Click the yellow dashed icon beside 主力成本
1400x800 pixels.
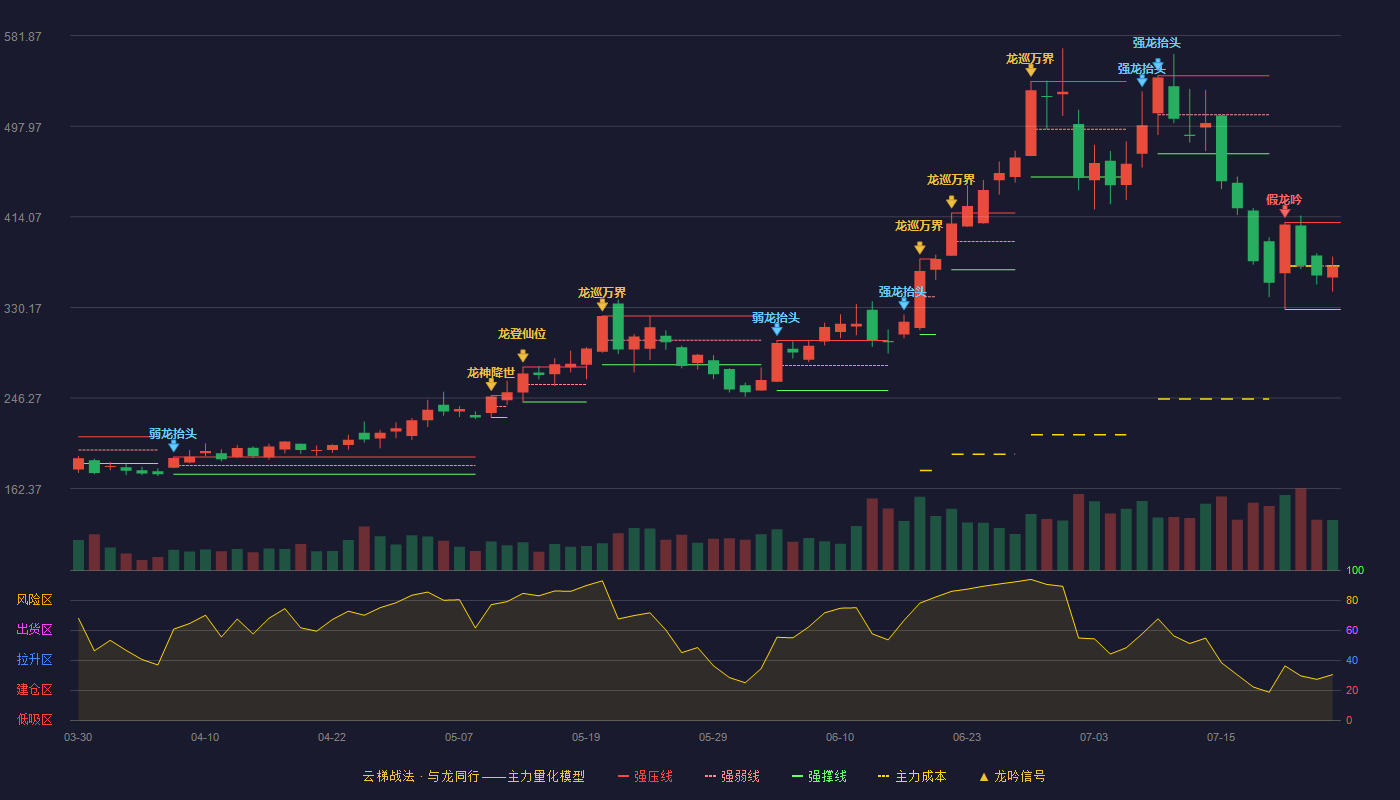(x=883, y=777)
